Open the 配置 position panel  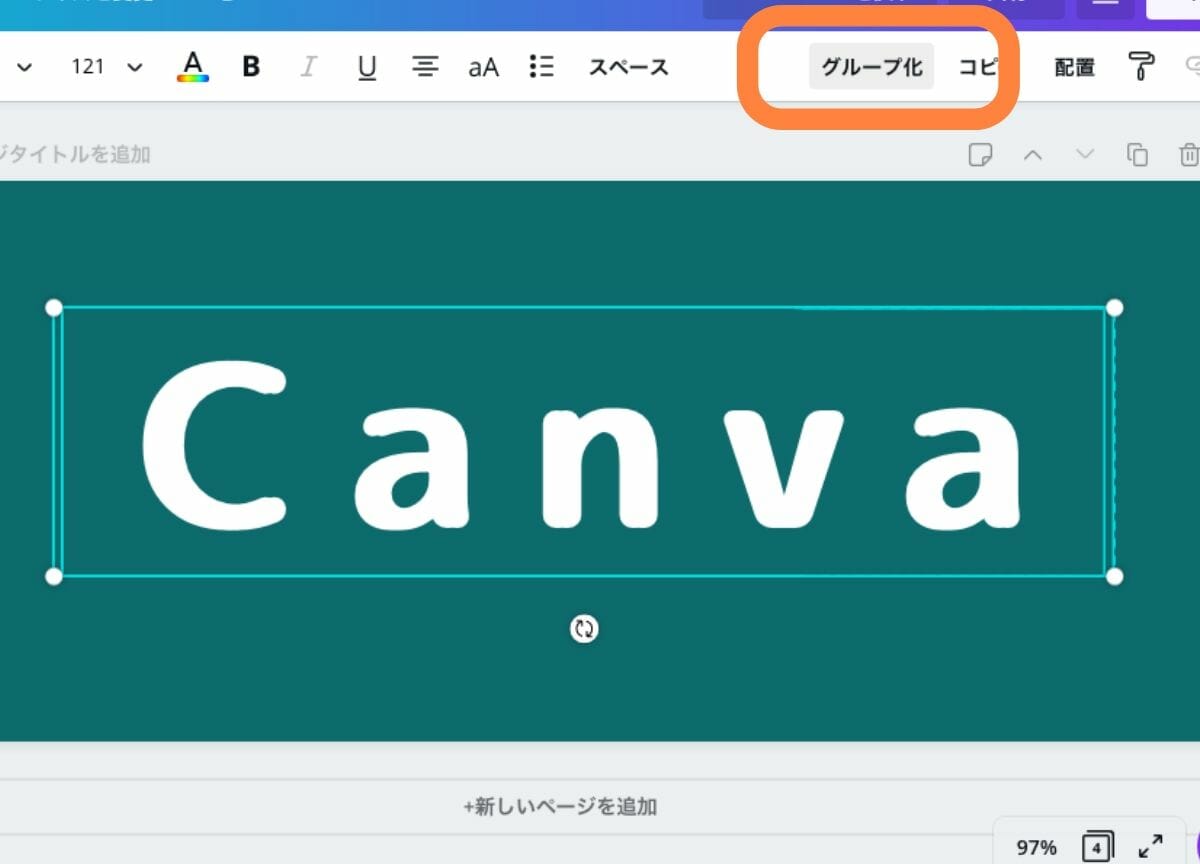point(1074,67)
